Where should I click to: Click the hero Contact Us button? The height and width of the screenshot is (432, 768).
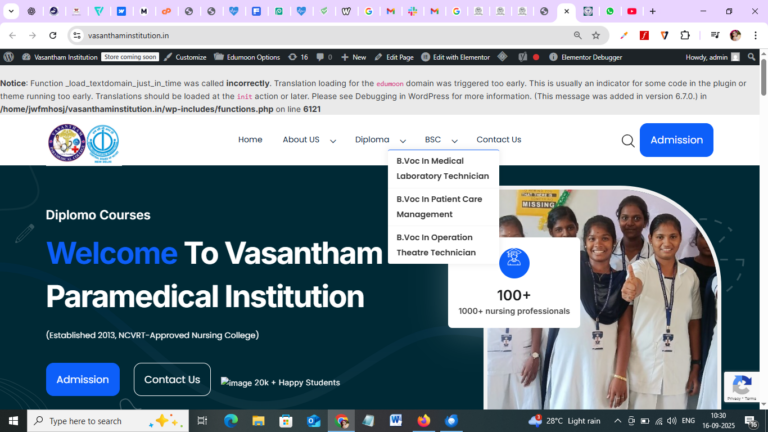point(172,379)
